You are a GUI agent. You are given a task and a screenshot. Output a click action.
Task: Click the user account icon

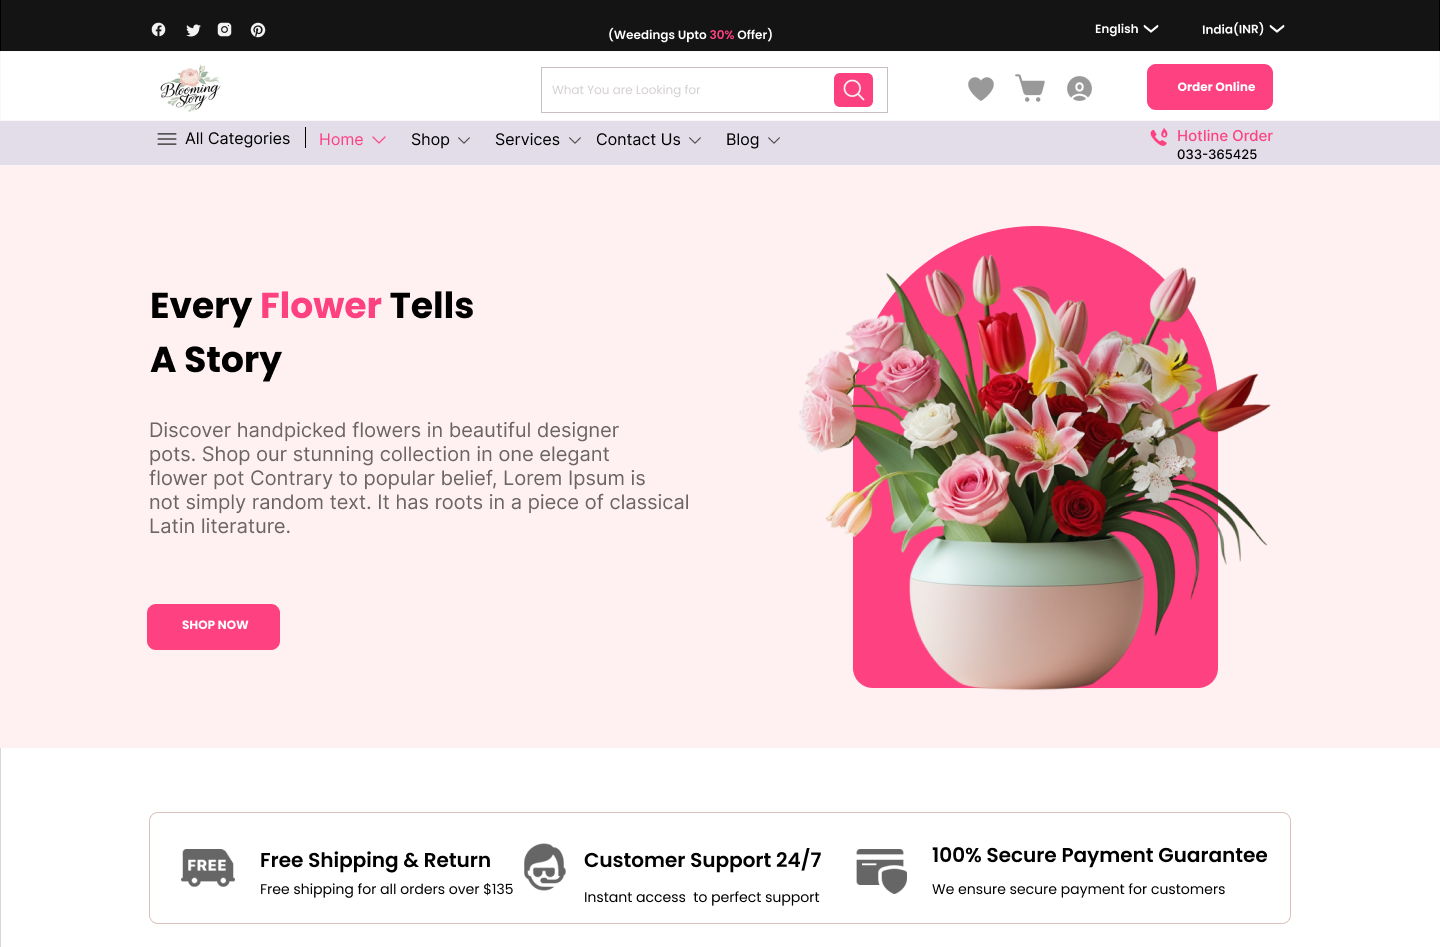(1079, 88)
